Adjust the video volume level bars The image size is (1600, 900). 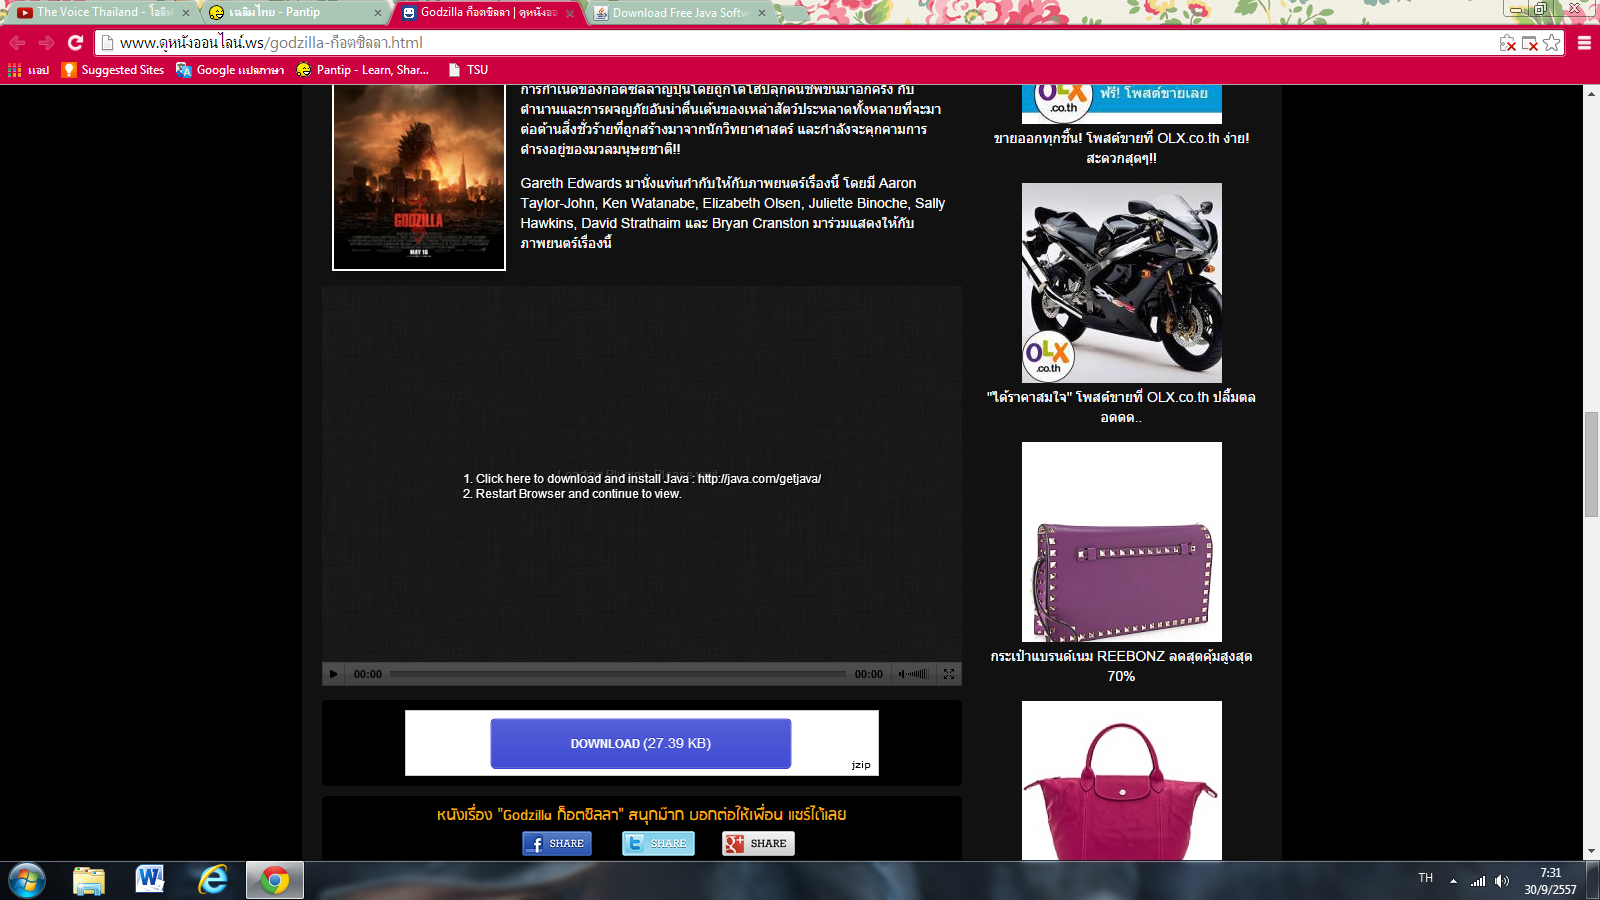click(918, 674)
